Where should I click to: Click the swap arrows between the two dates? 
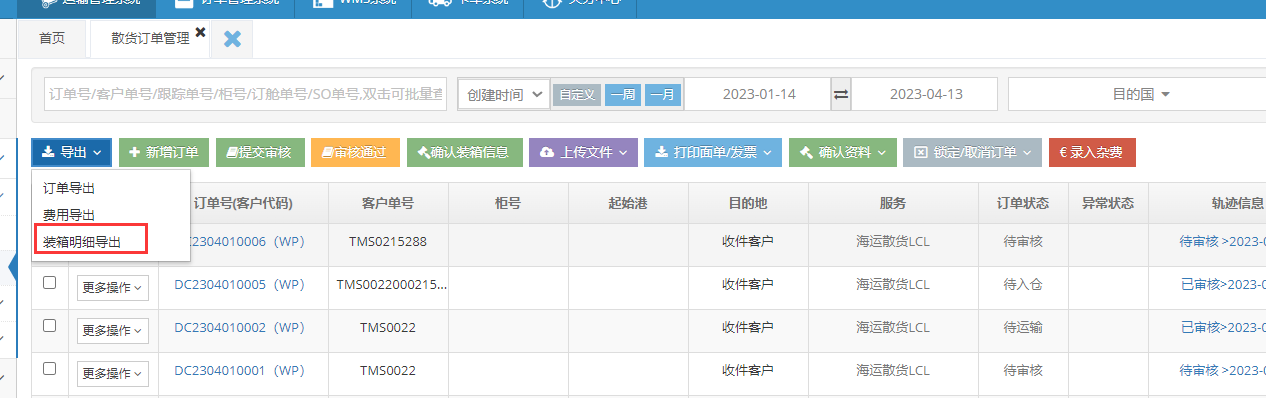pyautogui.click(x=841, y=94)
